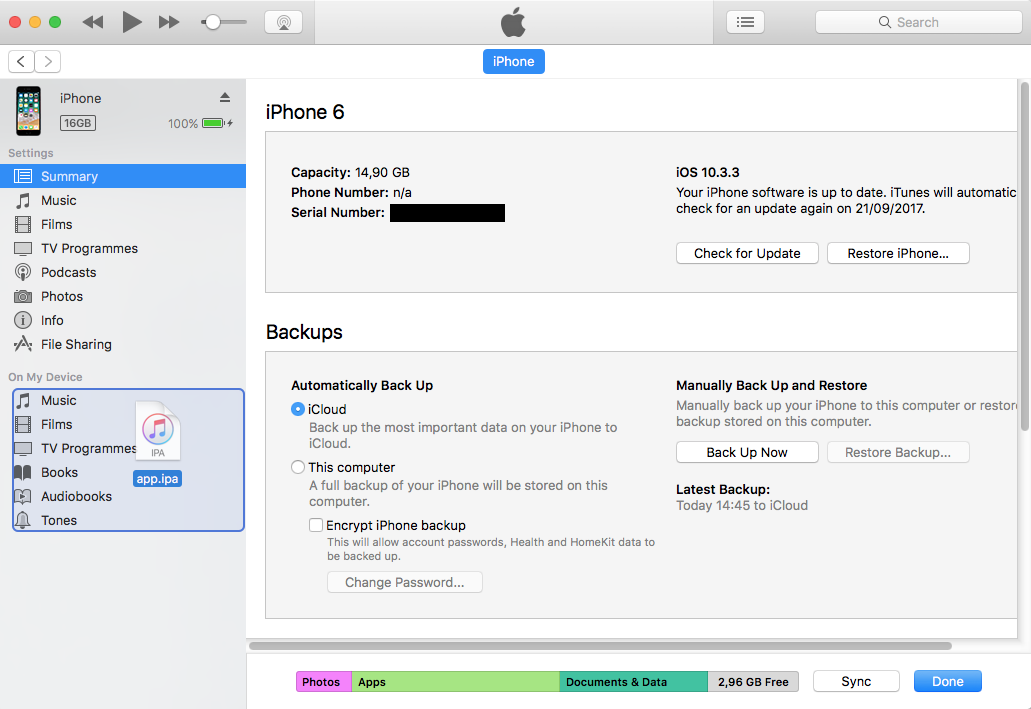
Task: Click the Books open-book icon
Action: pos(23,472)
